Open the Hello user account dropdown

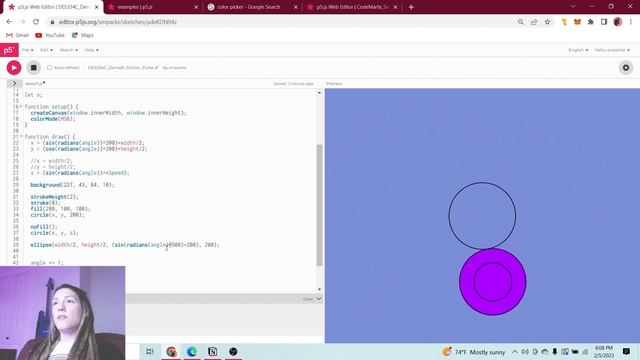612,50
